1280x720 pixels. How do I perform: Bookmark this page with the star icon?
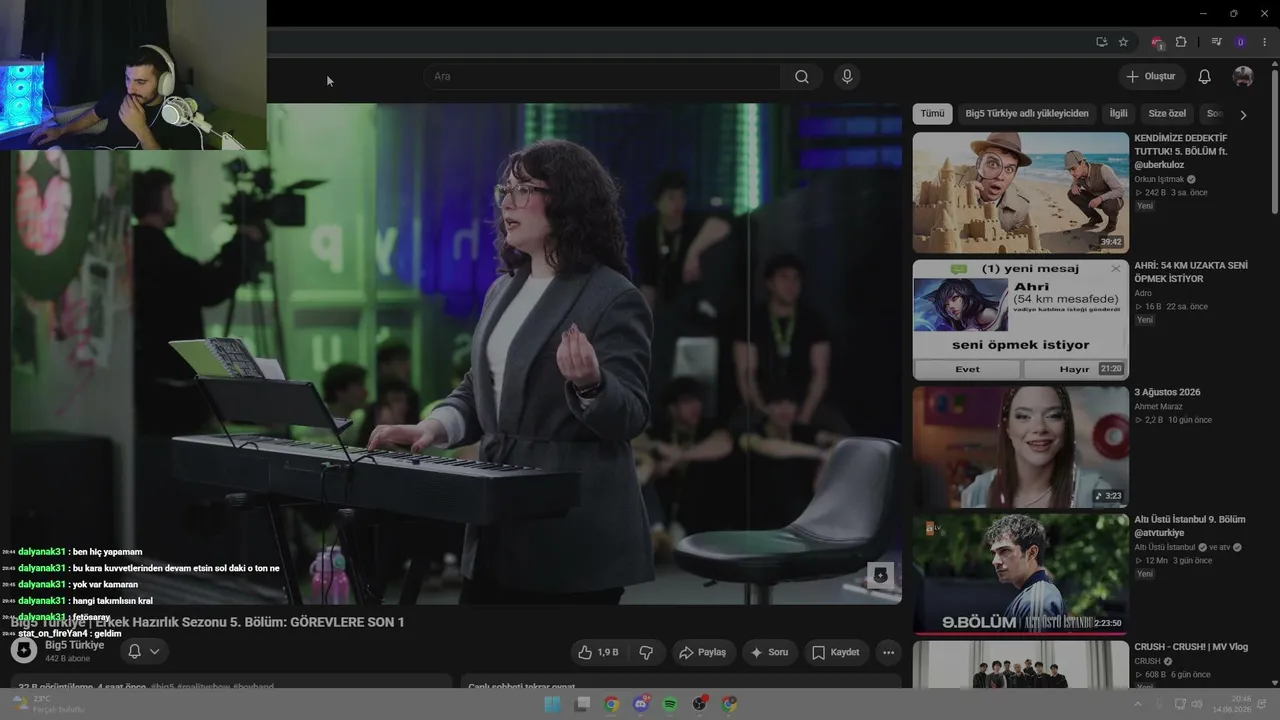click(x=1123, y=42)
